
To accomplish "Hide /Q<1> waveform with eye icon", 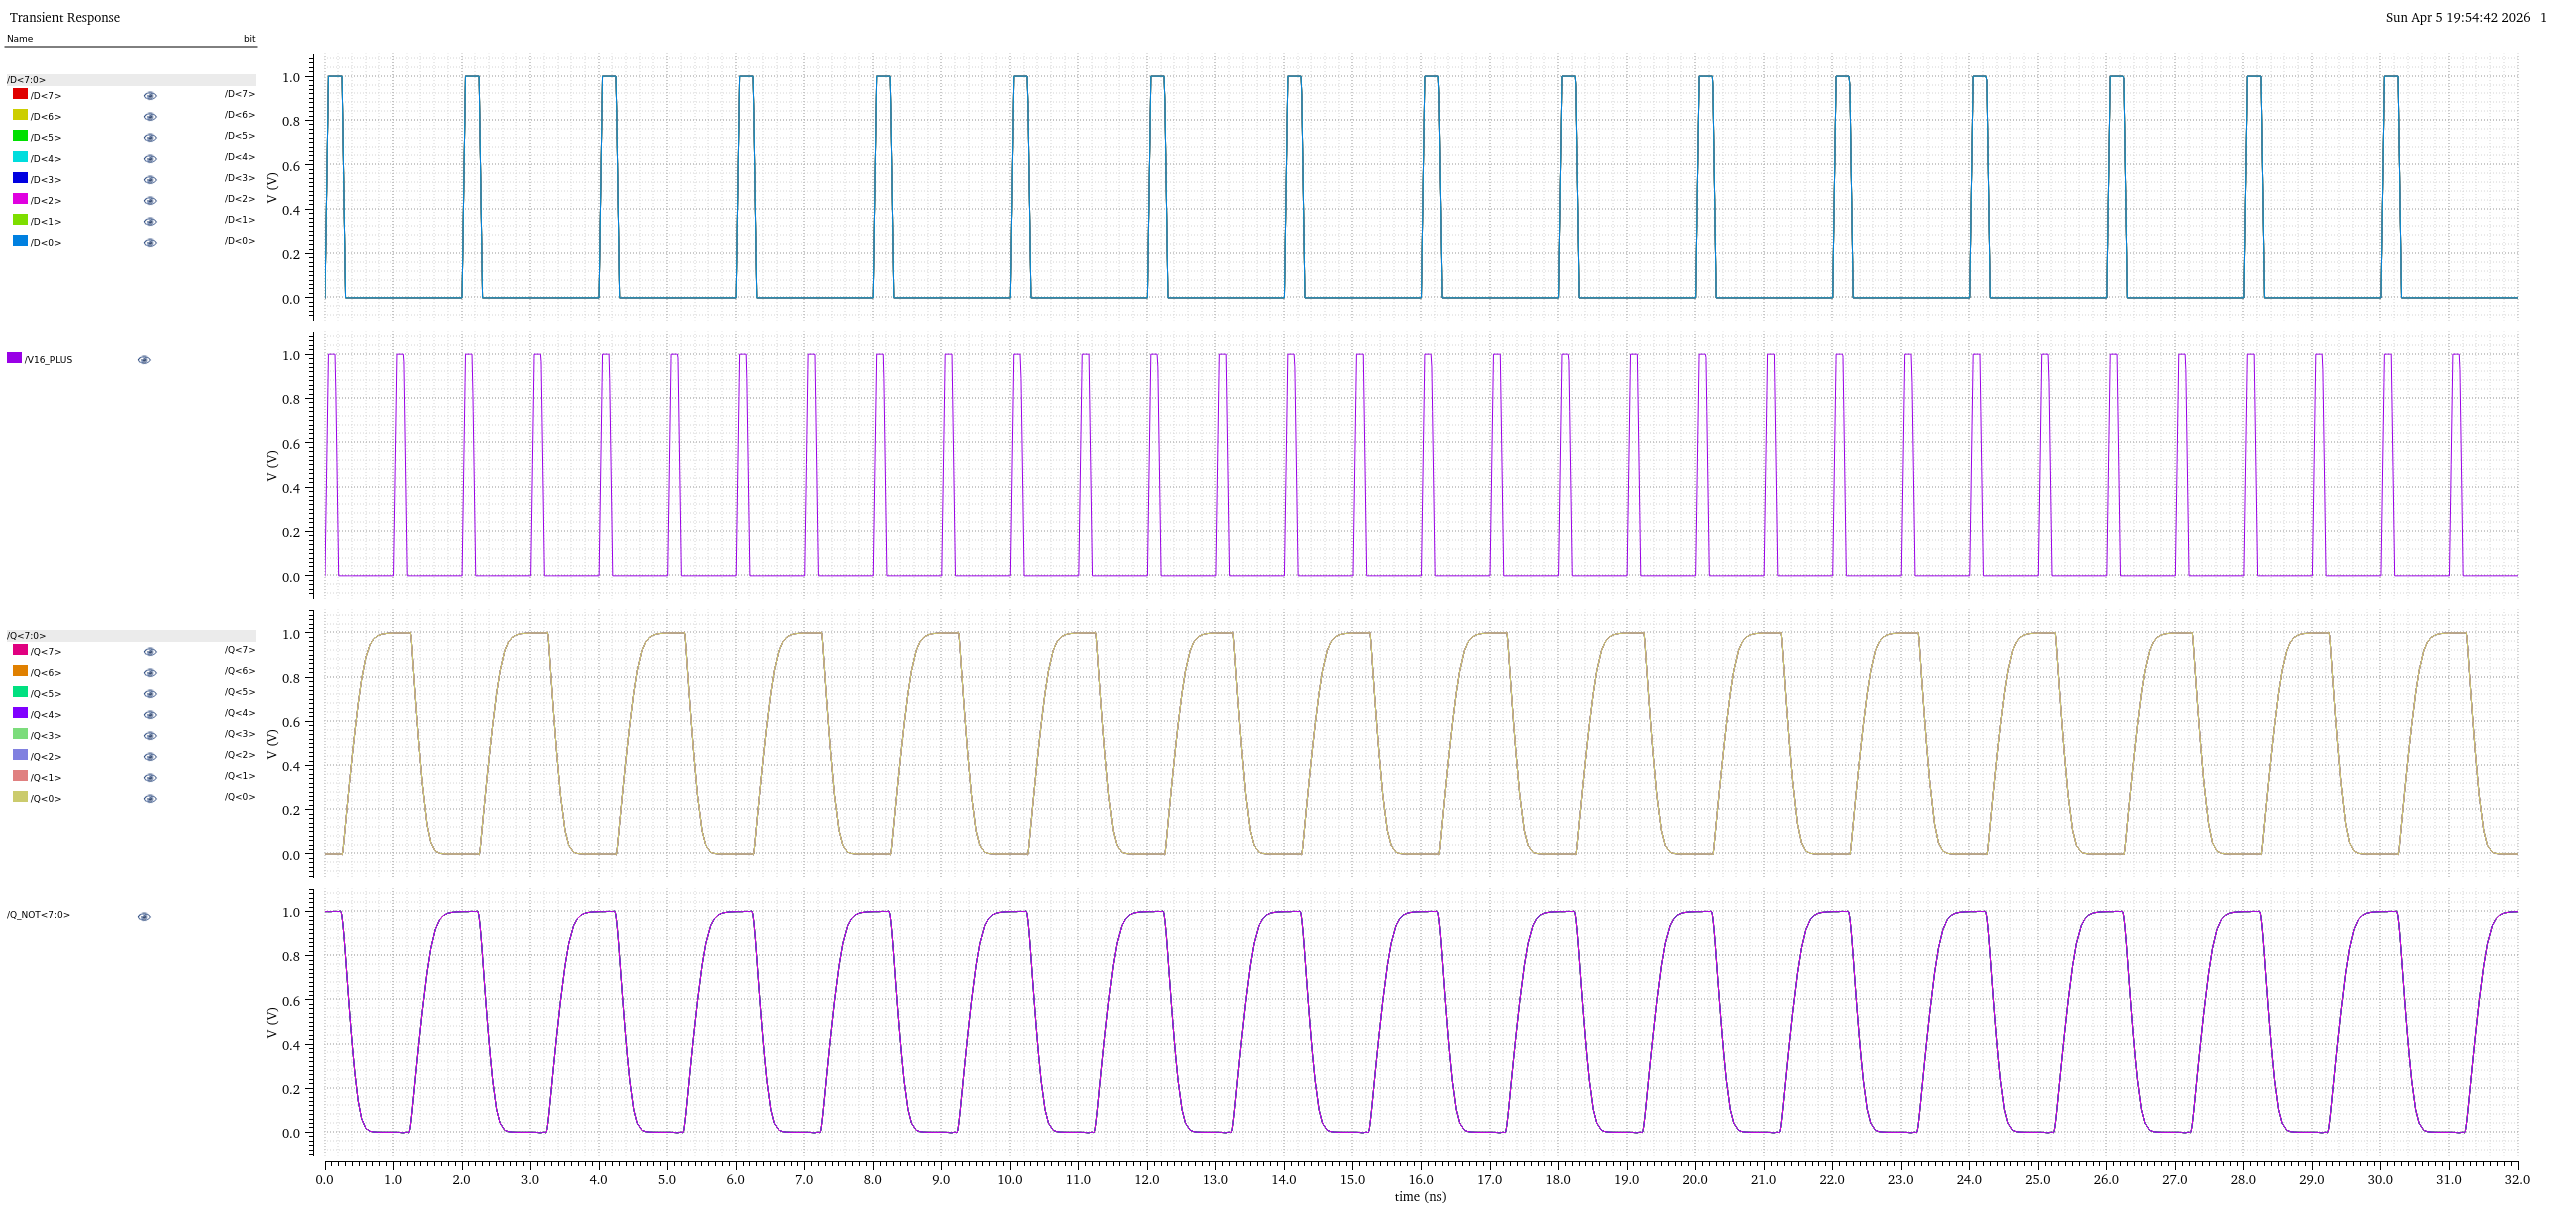I will 150,778.
